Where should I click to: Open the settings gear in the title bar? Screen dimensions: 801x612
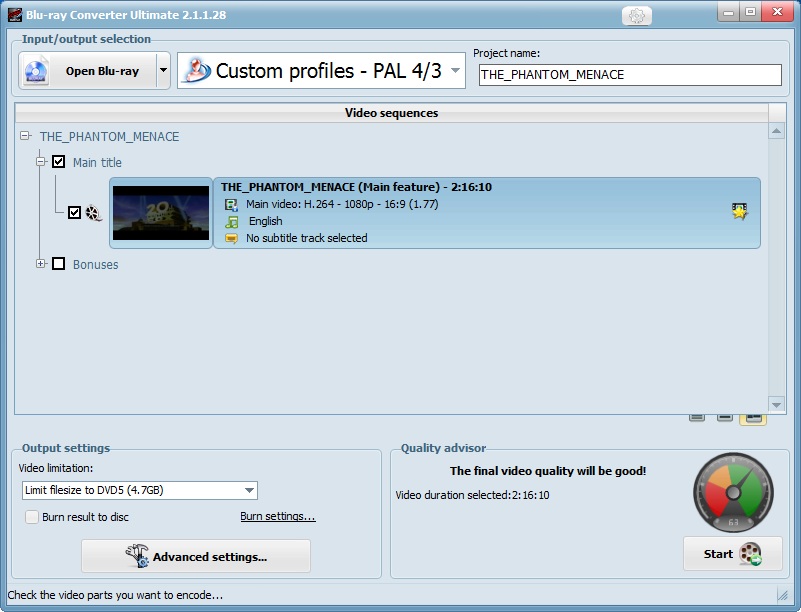tap(637, 16)
